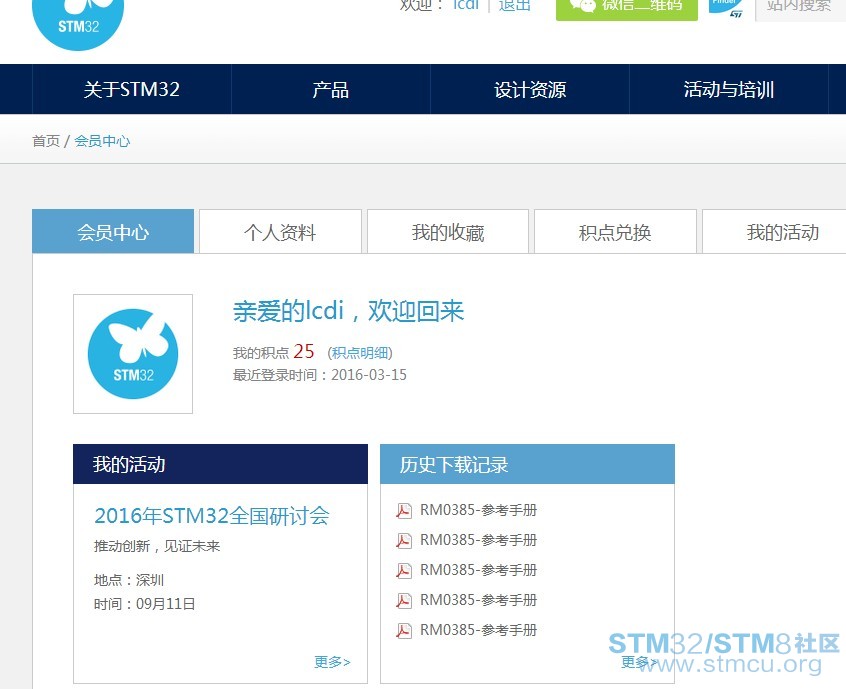Open the WeChat QR code button
The height and width of the screenshot is (689, 846).
(x=627, y=9)
